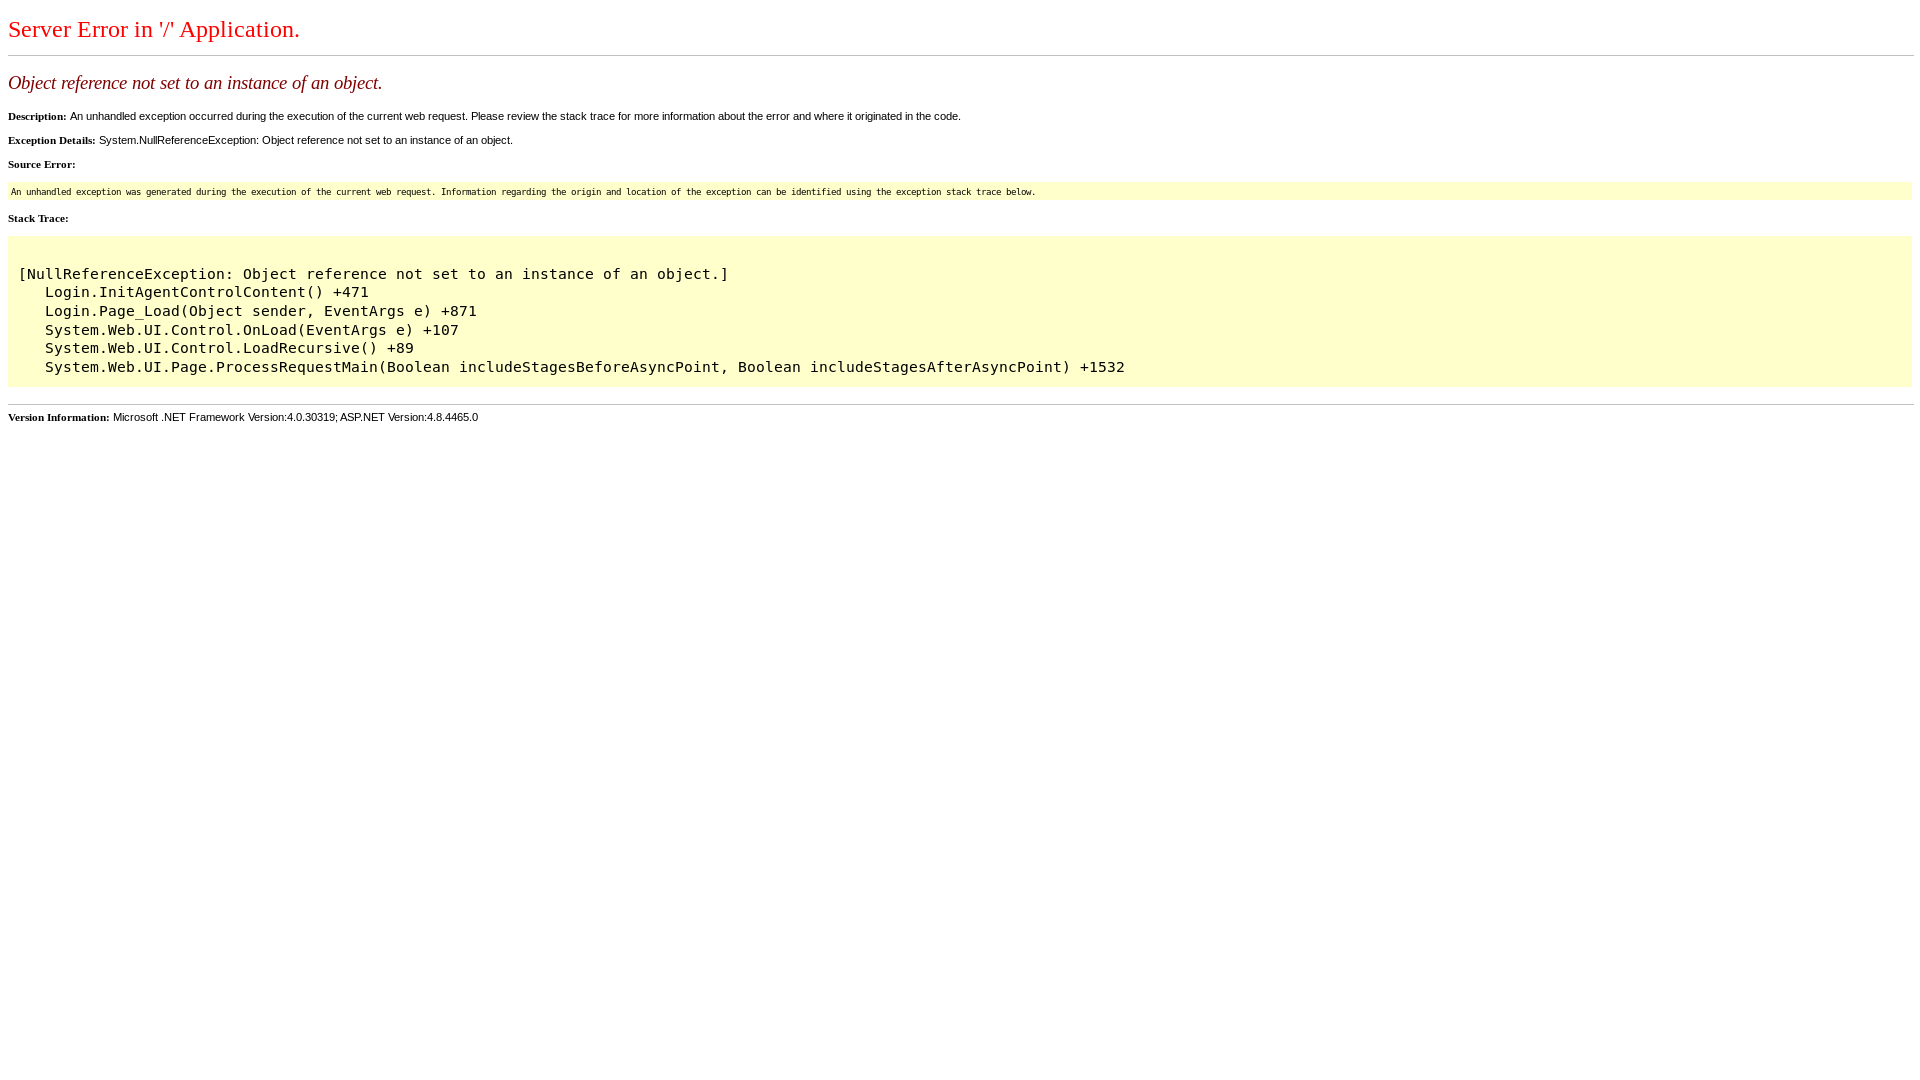The image size is (1920, 1080).
Task: Click the 'Server Error in '/' Application.' heading
Action: coord(154,29)
